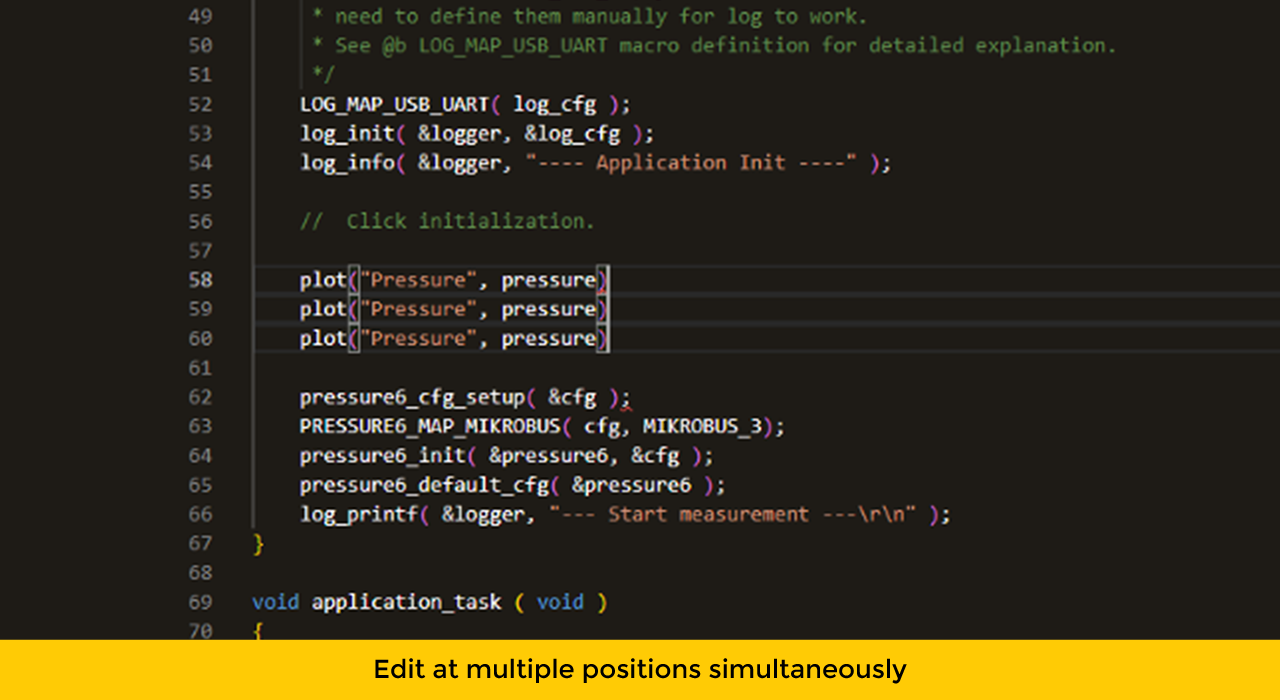Click the empty line's number 55
The width and height of the screenshot is (1280, 700).
click(200, 192)
